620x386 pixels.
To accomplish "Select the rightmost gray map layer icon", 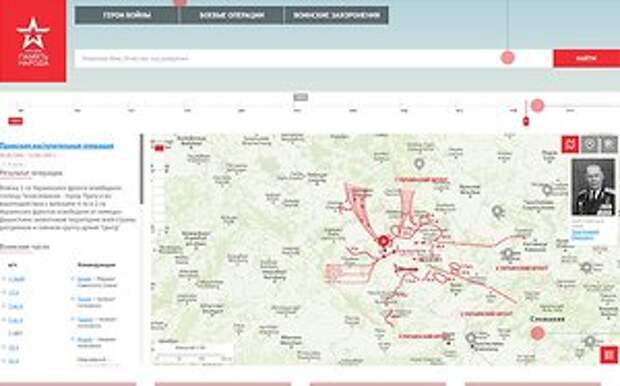I will click(609, 144).
